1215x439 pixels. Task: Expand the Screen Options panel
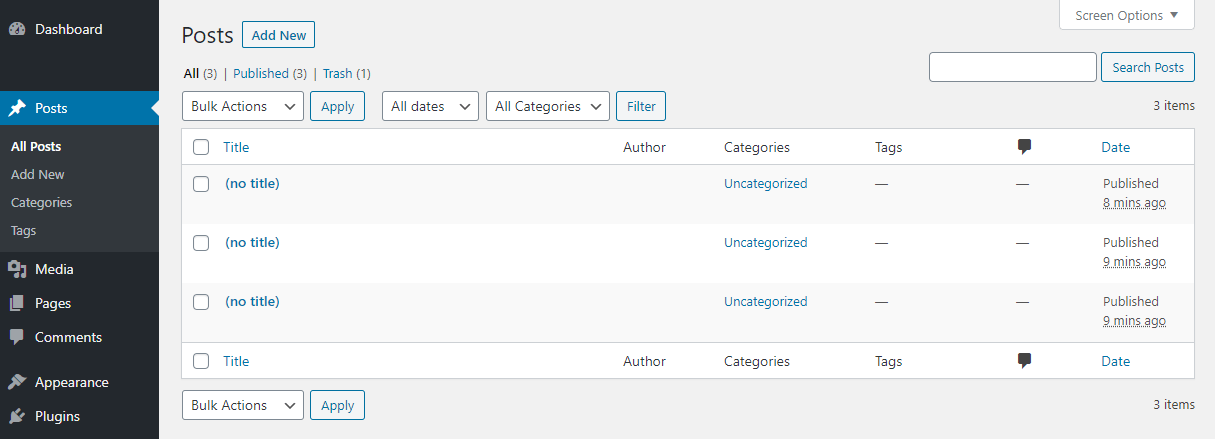click(x=1126, y=16)
